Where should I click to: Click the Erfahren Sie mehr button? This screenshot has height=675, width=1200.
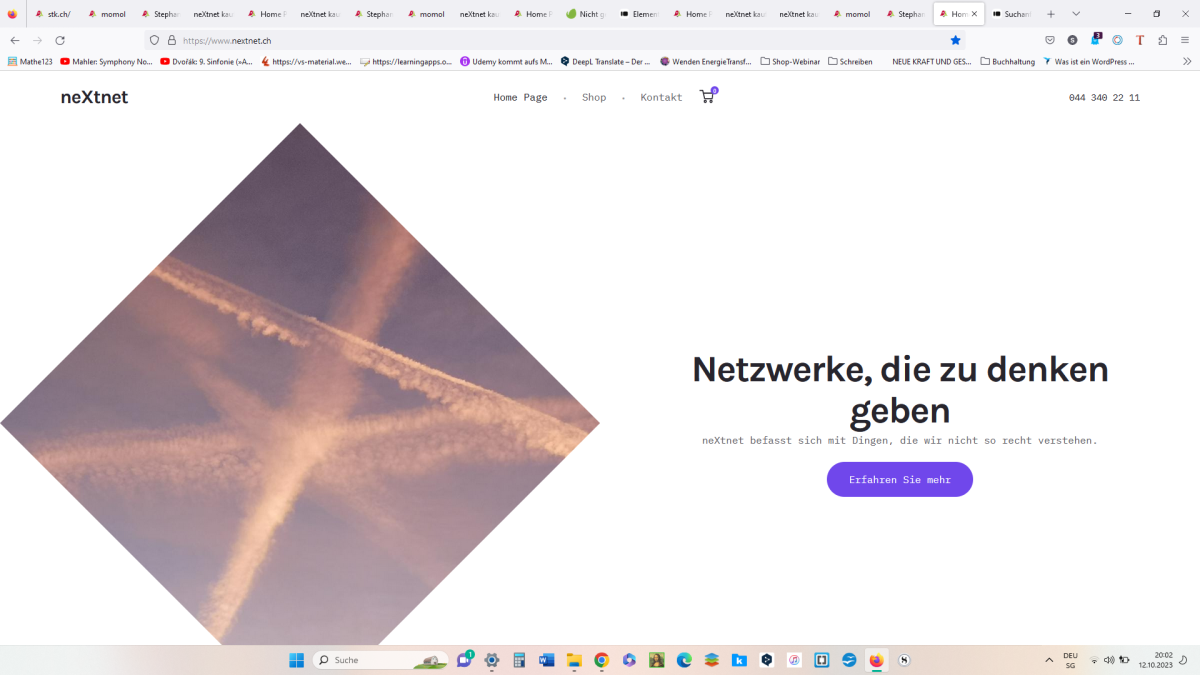[x=899, y=480]
